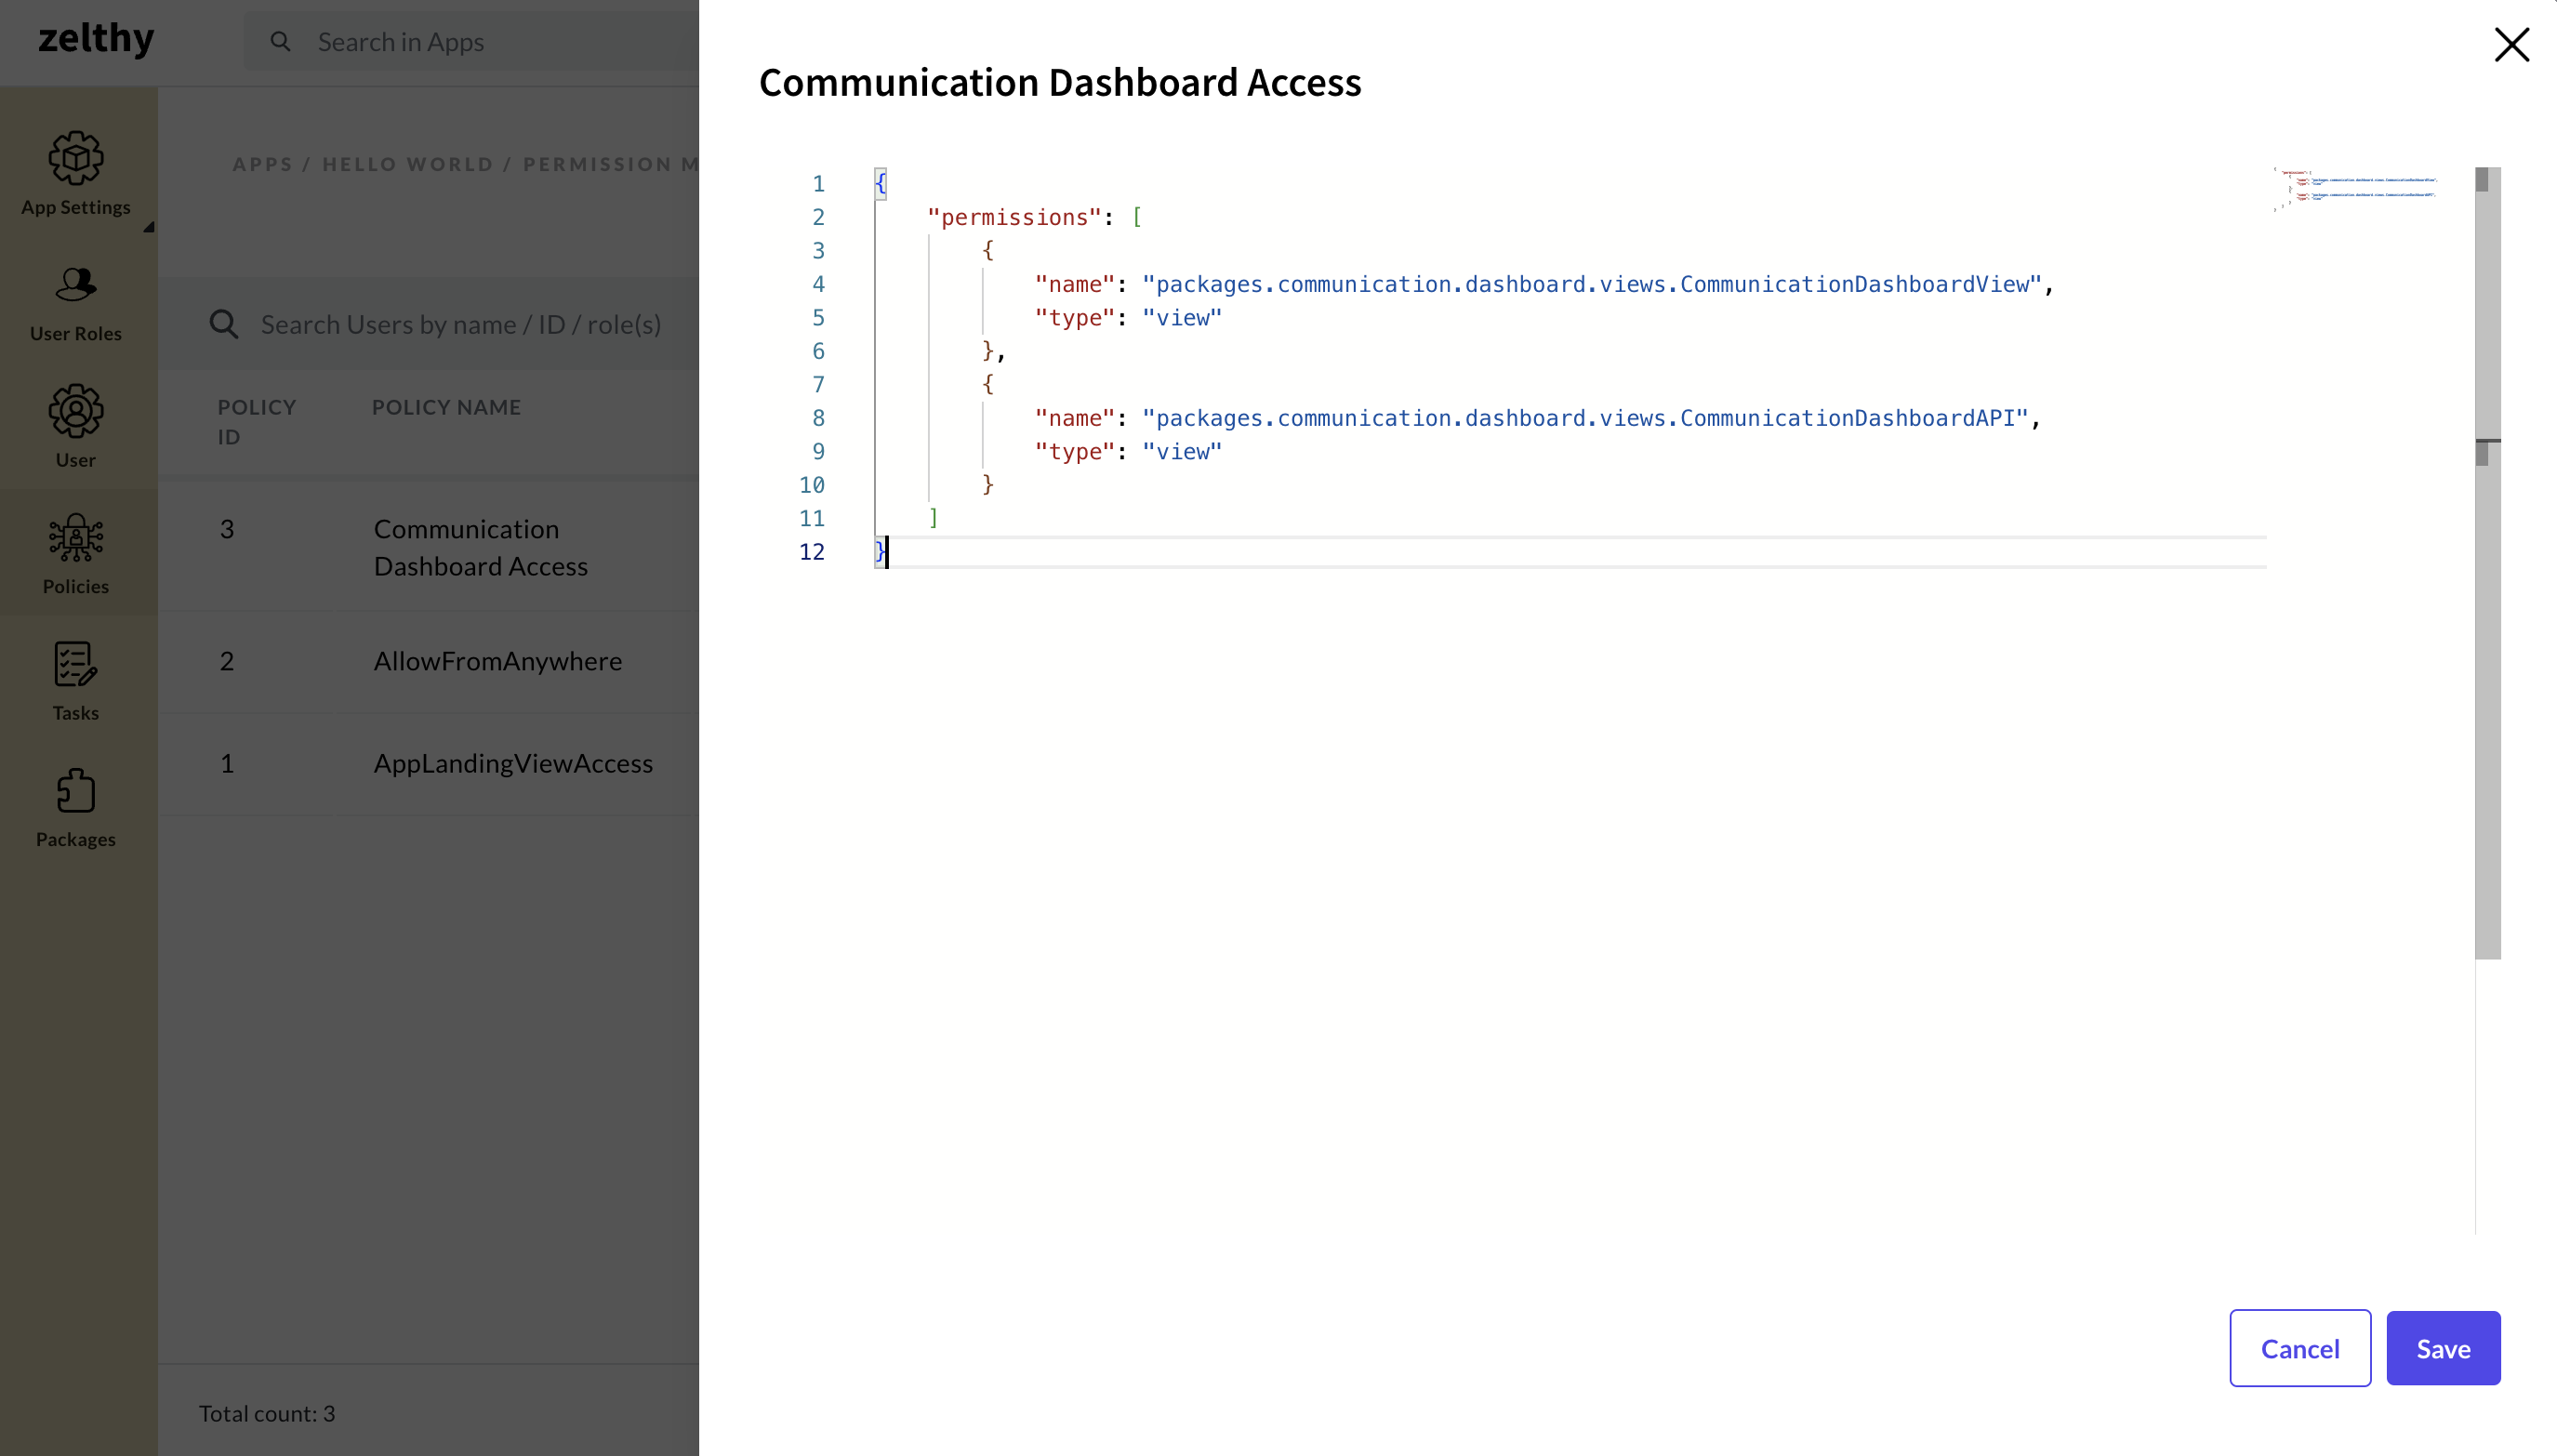This screenshot has height=1456, width=2557.
Task: Click the "view" value on line 9
Action: pyautogui.click(x=1182, y=452)
